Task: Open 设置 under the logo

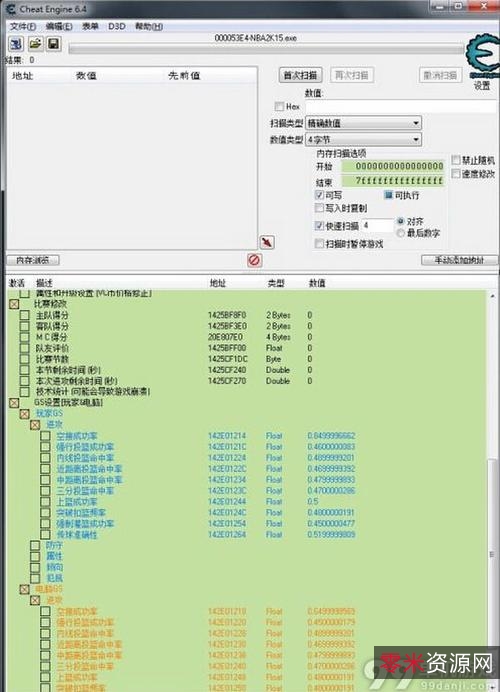Action: 482,86
